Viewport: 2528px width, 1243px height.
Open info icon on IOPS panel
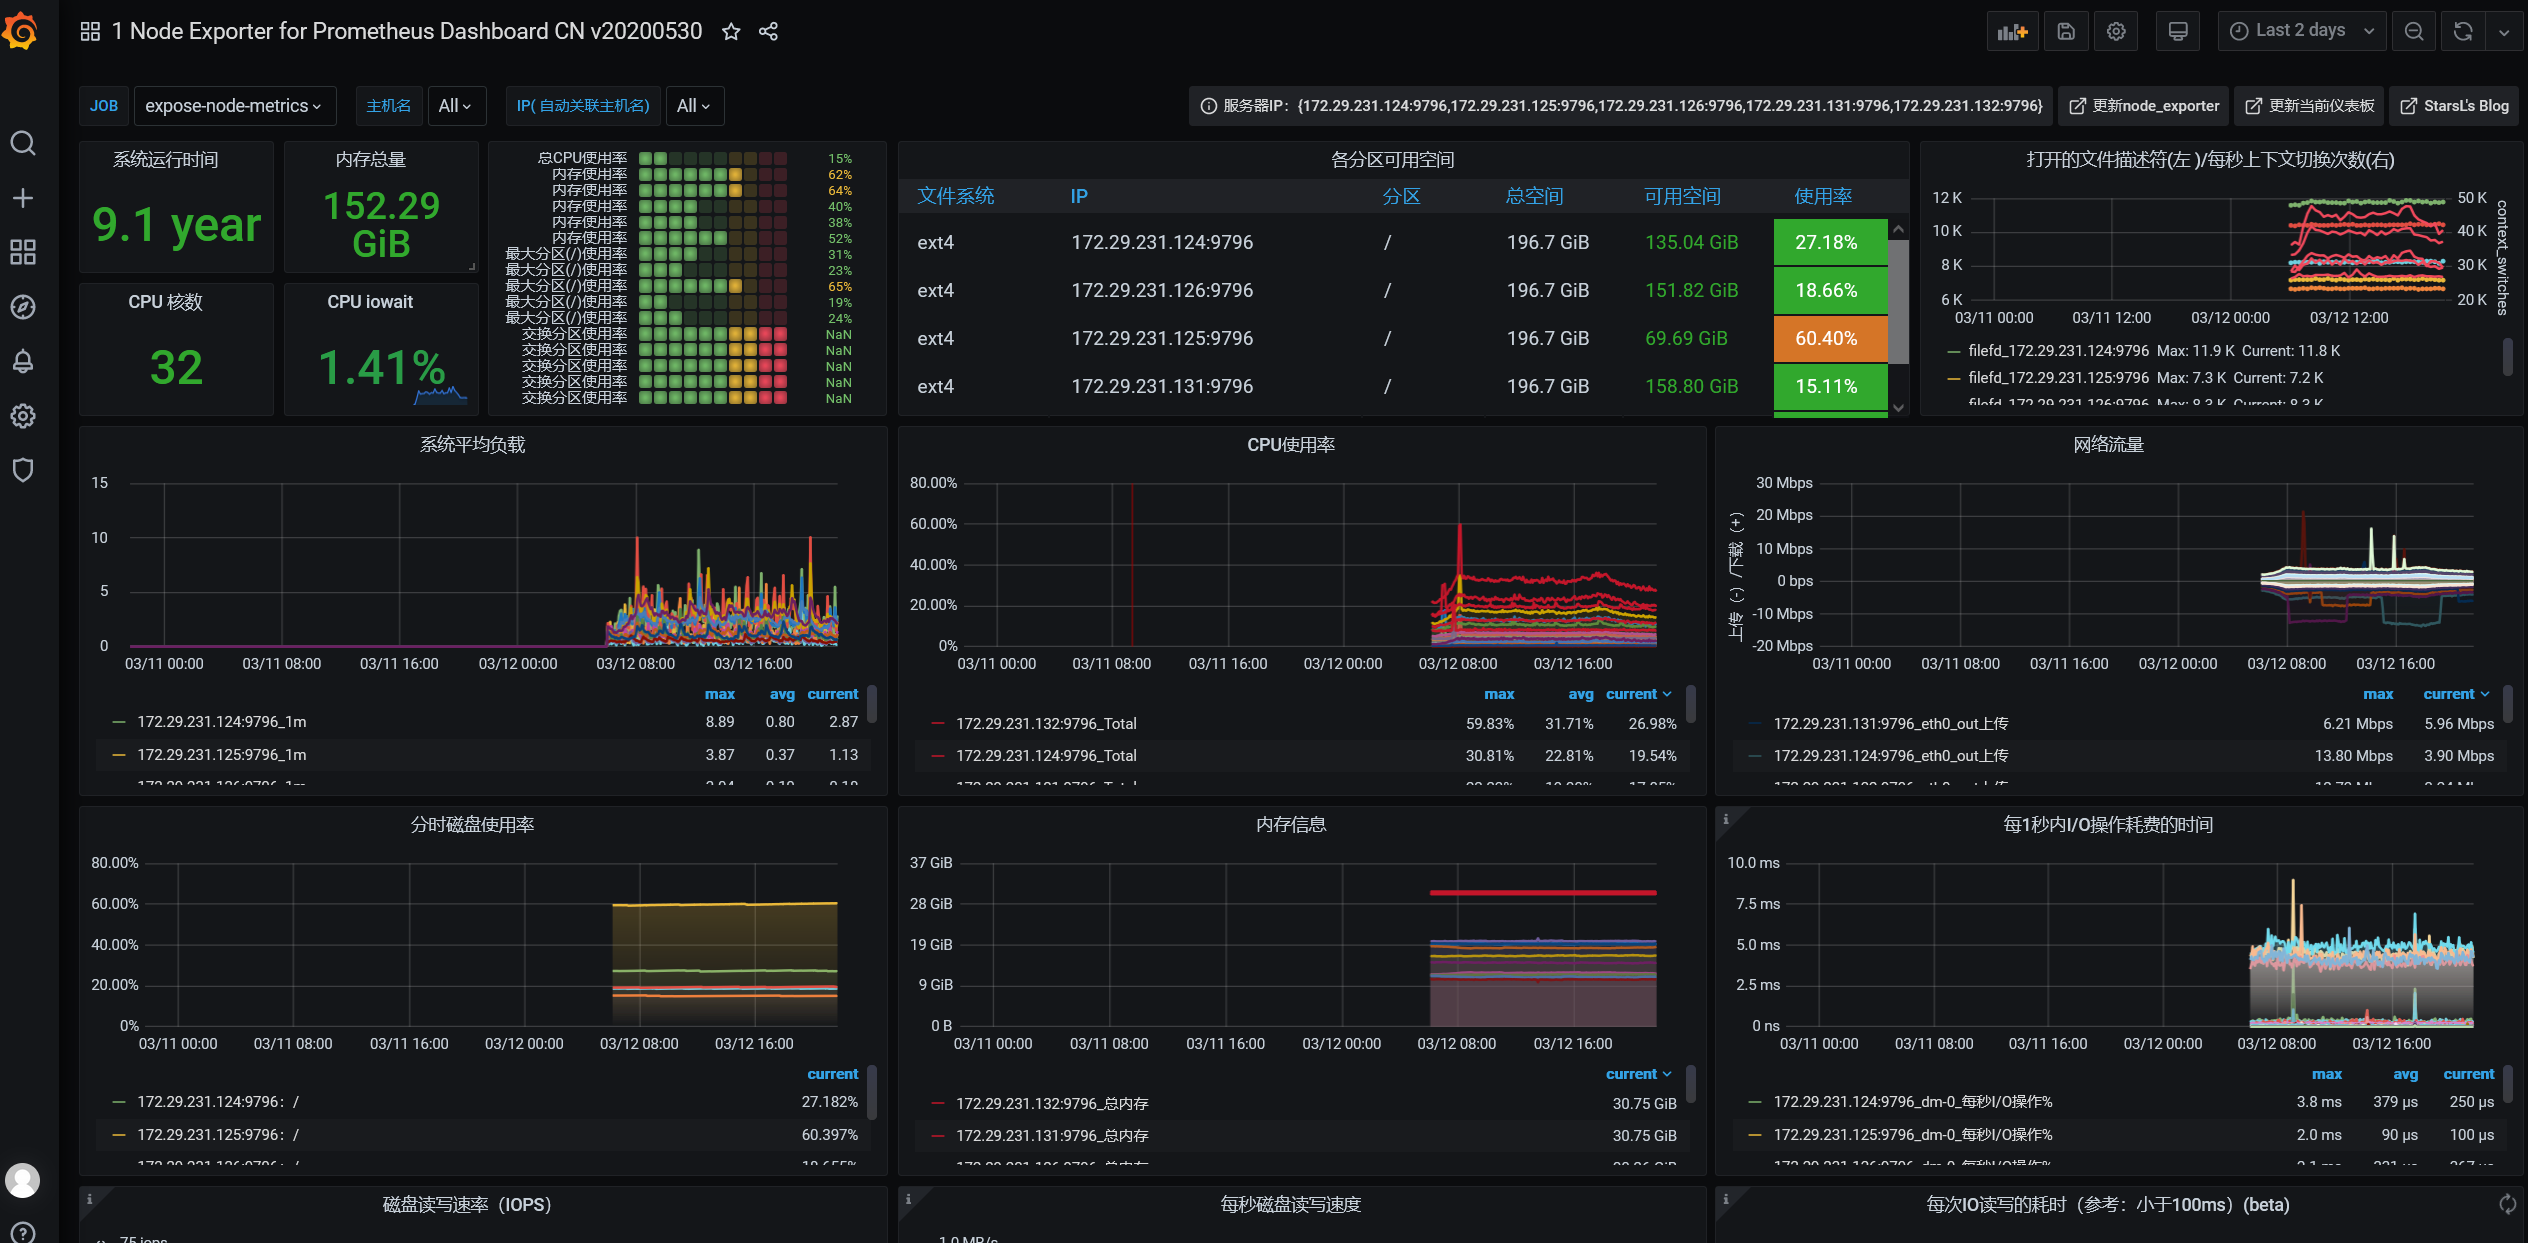coord(89,1199)
